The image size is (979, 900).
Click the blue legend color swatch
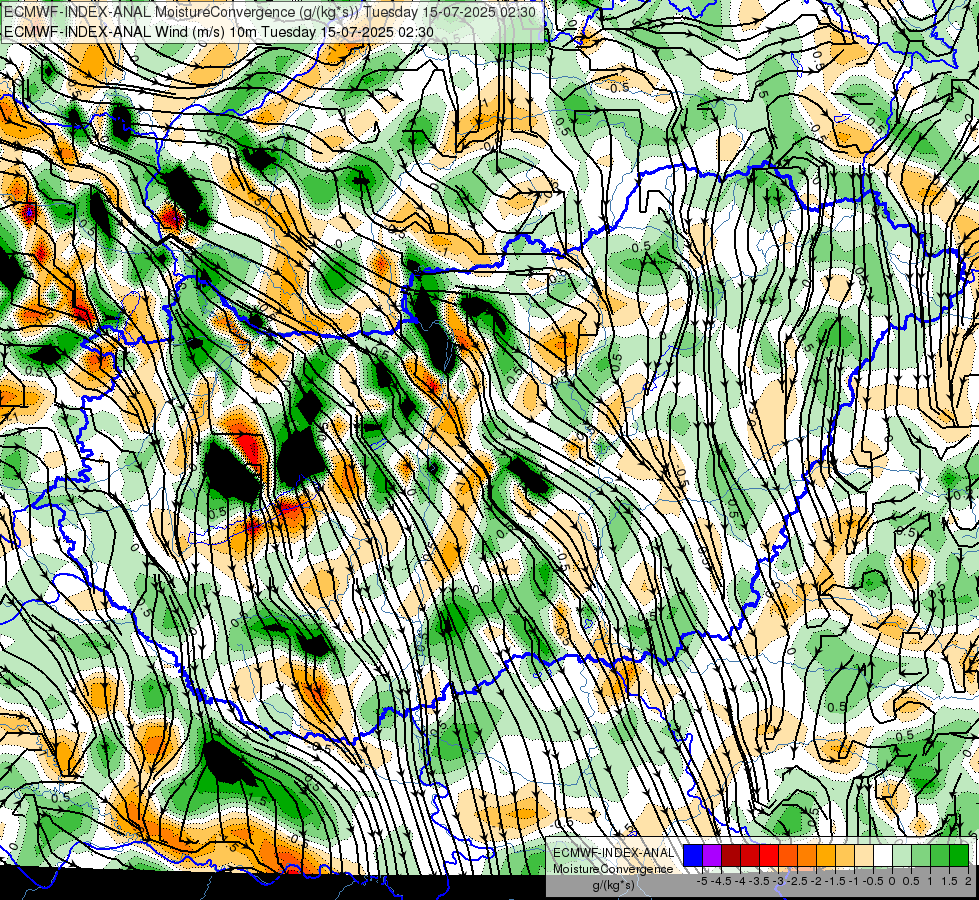[692, 855]
